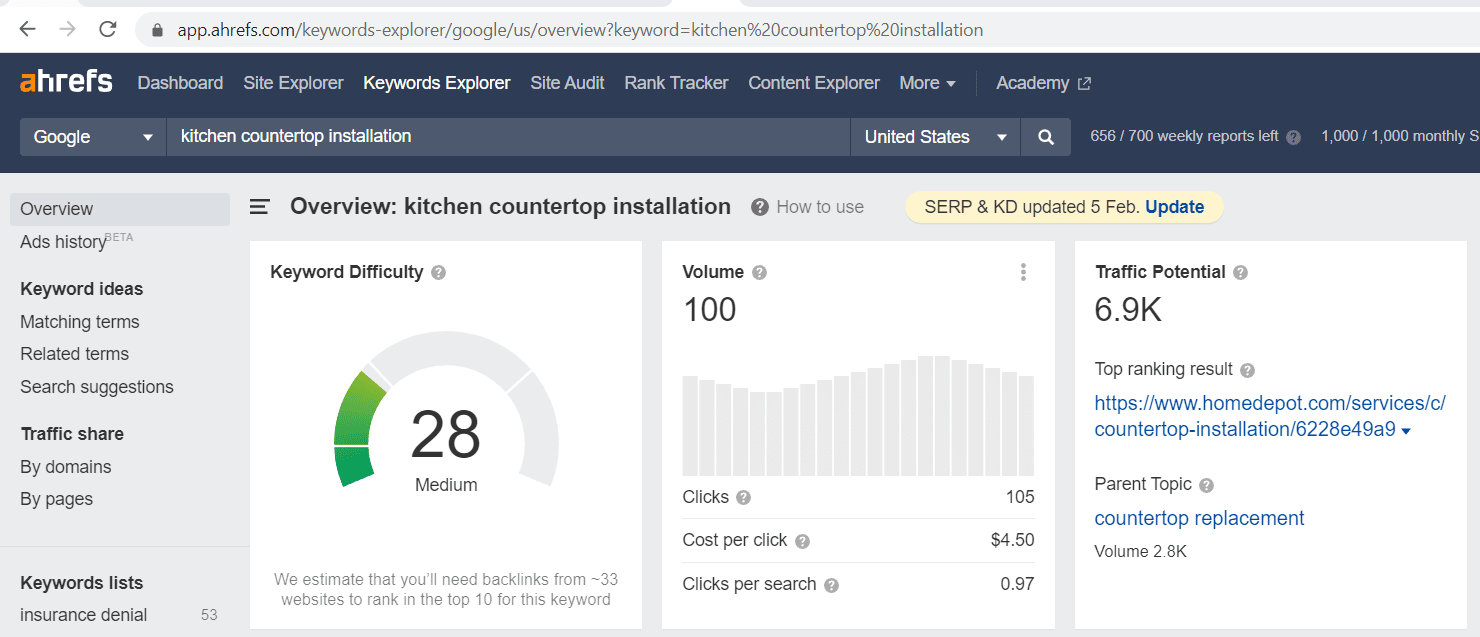Click the help icon beside weekly reports left
This screenshot has height=637, width=1480.
1293,137
